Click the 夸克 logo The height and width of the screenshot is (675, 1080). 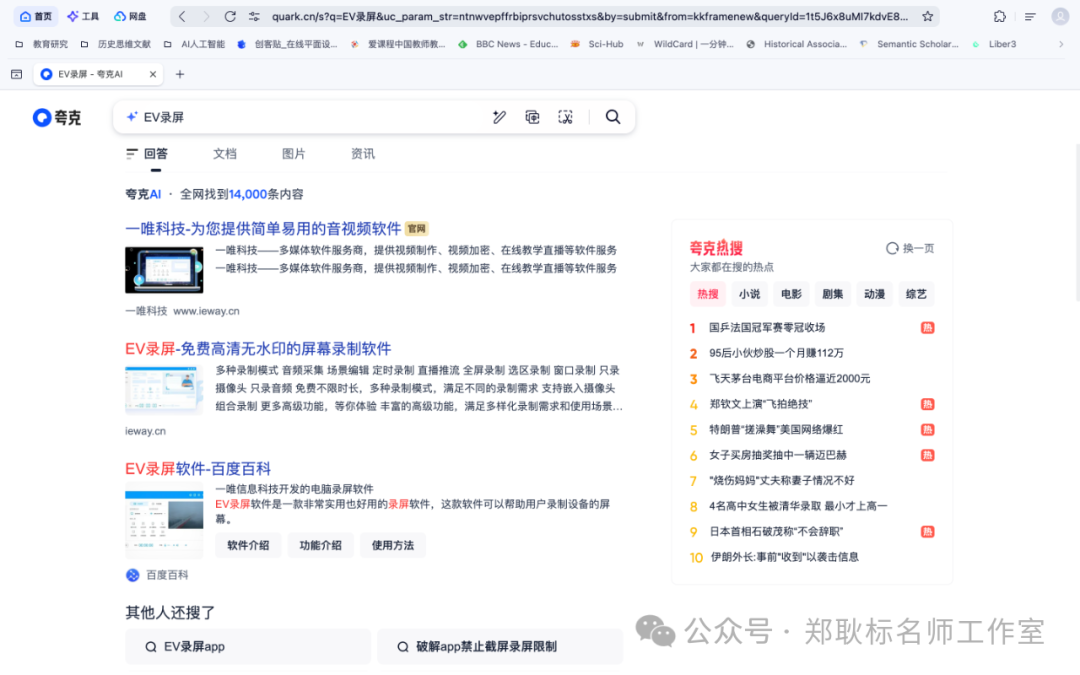click(x=56, y=118)
